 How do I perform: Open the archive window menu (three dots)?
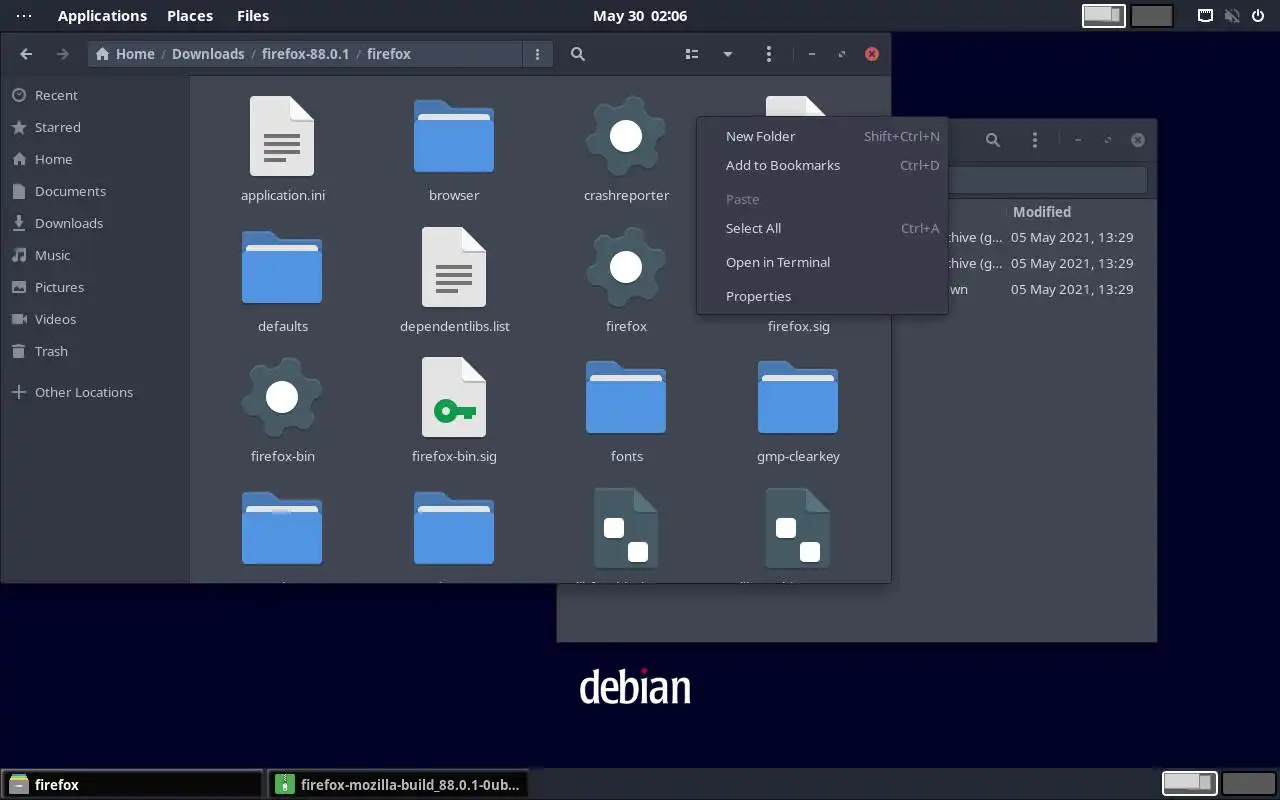(x=1034, y=140)
